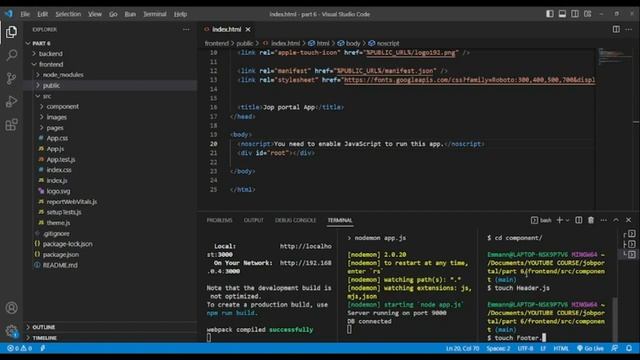Open the Selection menu

pos(68,14)
